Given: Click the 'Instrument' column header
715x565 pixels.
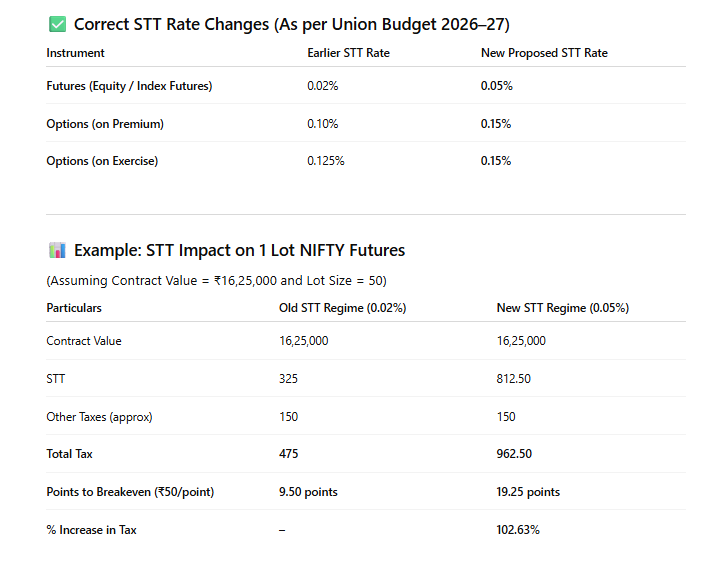Looking at the screenshot, I should 75,53.
